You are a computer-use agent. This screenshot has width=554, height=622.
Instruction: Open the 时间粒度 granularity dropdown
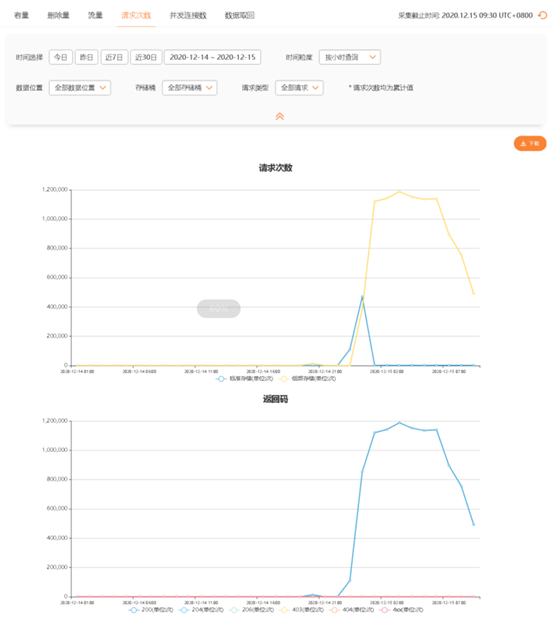(350, 57)
